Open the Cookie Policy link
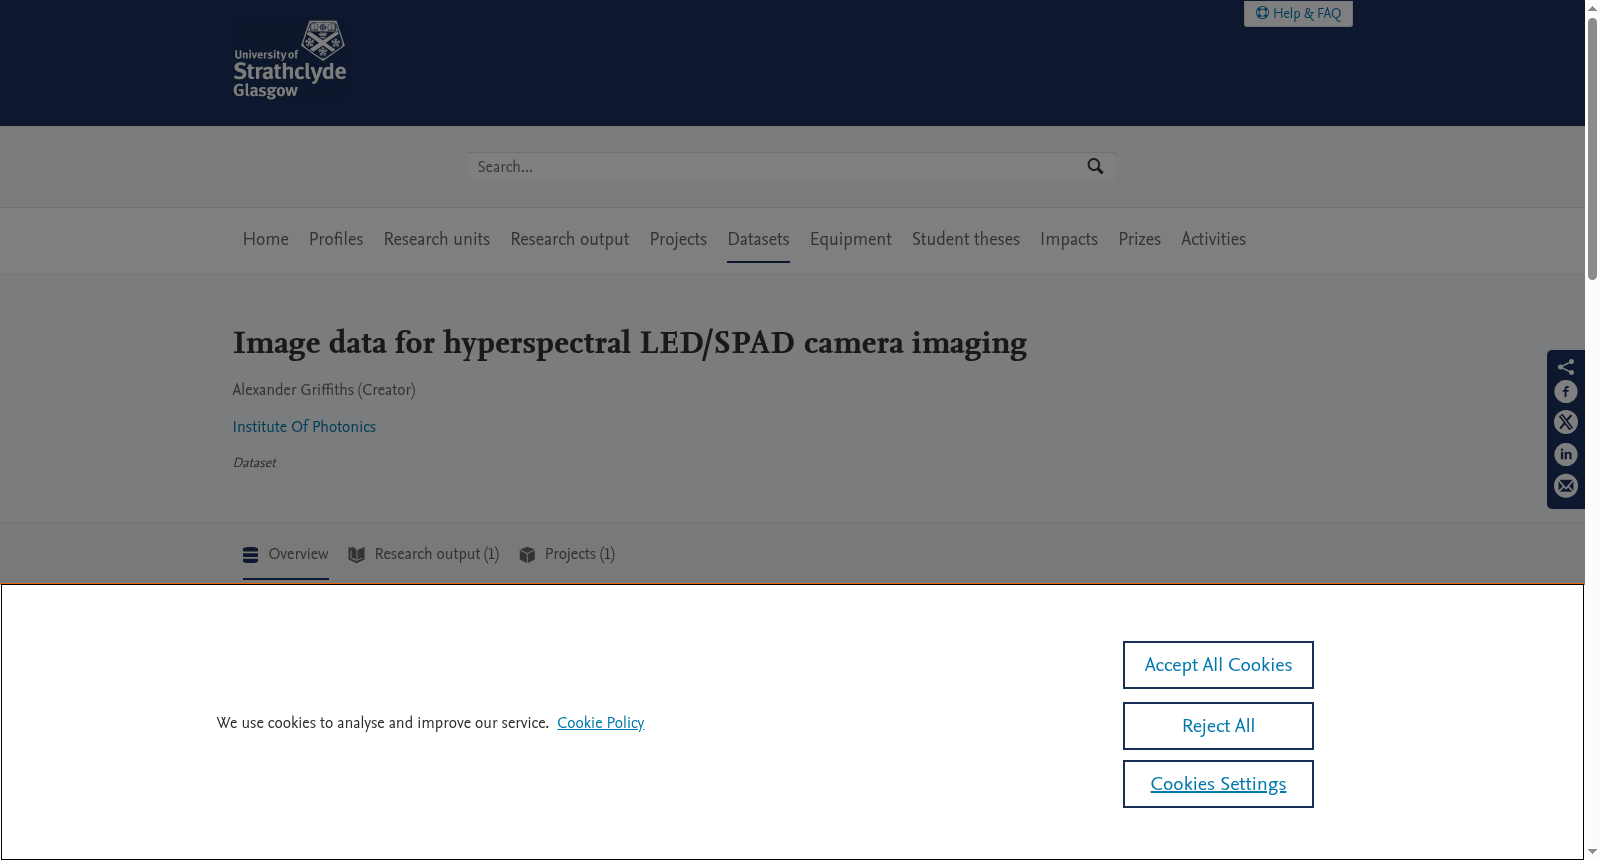 tap(600, 723)
